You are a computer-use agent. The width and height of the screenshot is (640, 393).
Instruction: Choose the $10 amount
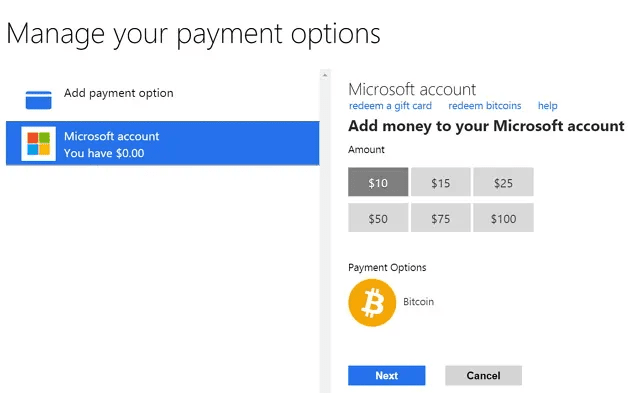pyautogui.click(x=378, y=182)
